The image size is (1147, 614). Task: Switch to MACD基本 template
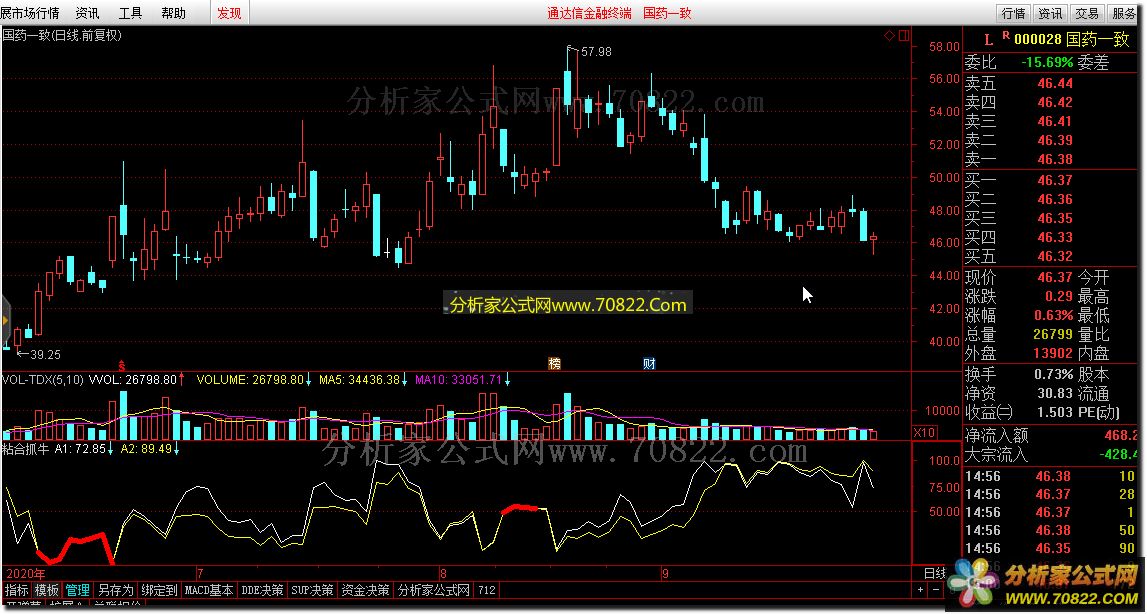tap(209, 590)
